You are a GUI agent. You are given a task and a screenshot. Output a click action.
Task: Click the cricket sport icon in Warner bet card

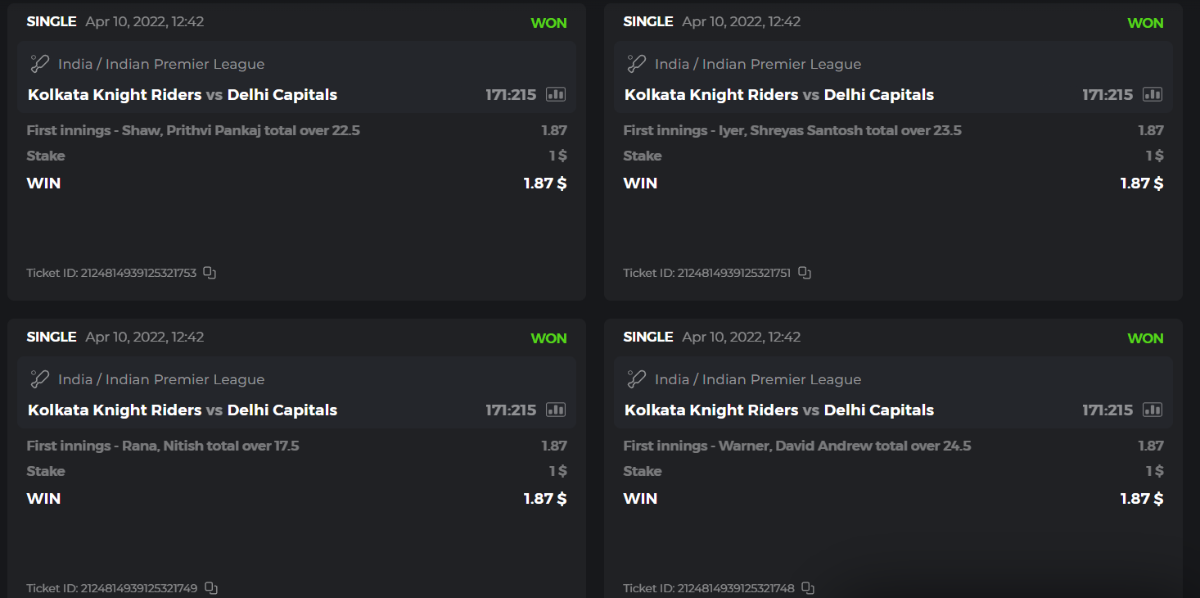(x=636, y=379)
